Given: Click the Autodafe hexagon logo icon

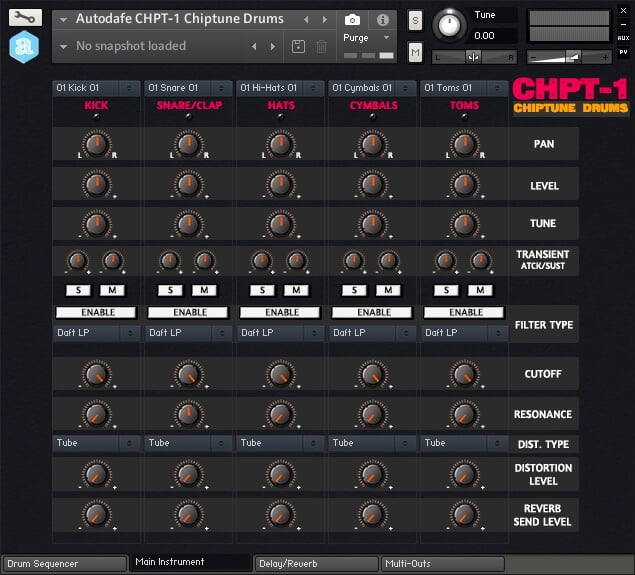Looking at the screenshot, I should 24,47.
